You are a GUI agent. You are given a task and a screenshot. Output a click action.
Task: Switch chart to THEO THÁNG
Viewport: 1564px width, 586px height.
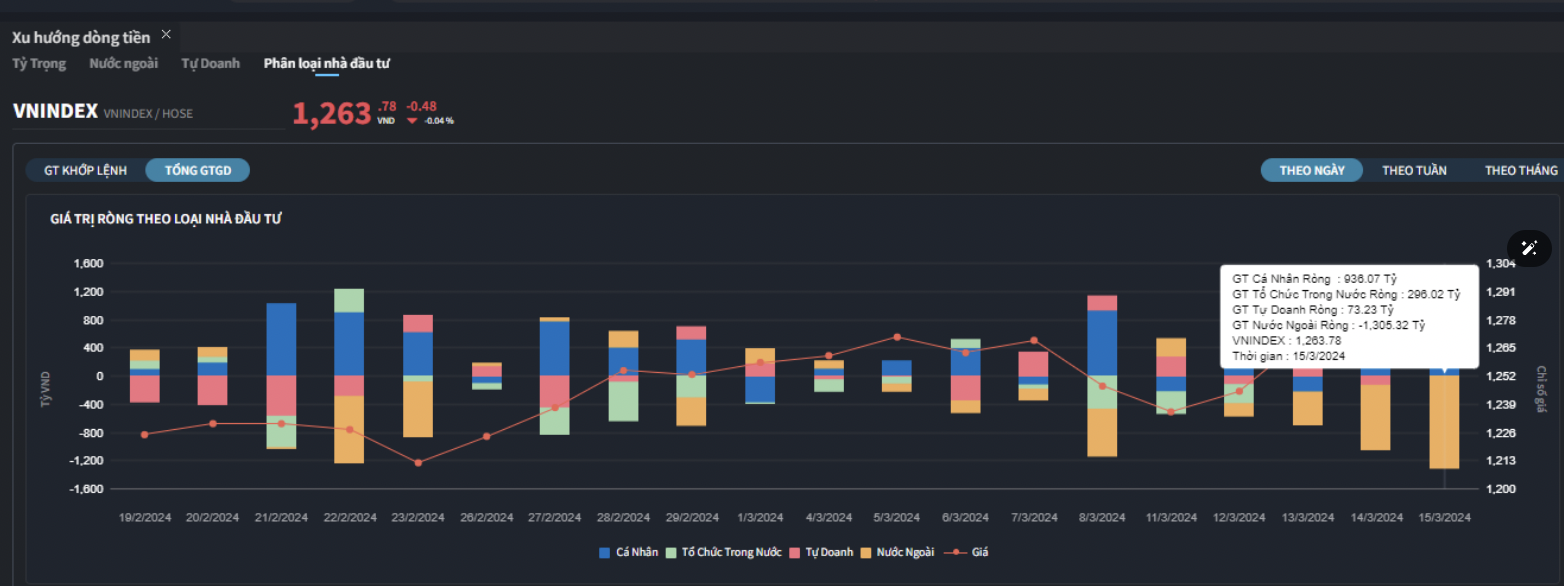[x=1520, y=170]
